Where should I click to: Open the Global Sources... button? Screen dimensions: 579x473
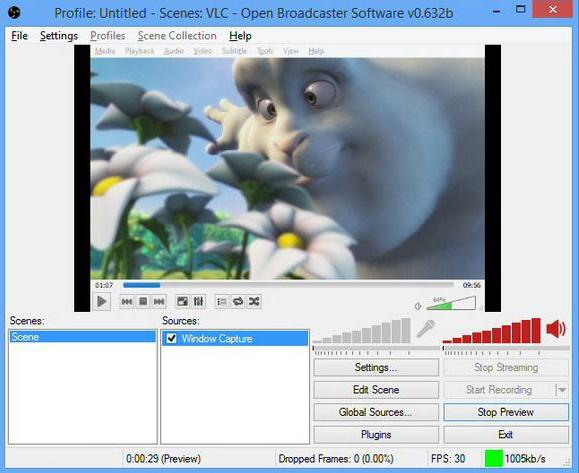click(376, 412)
